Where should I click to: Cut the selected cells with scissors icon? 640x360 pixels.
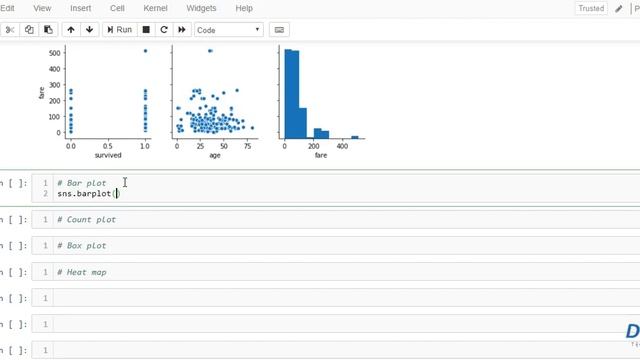click(10, 30)
